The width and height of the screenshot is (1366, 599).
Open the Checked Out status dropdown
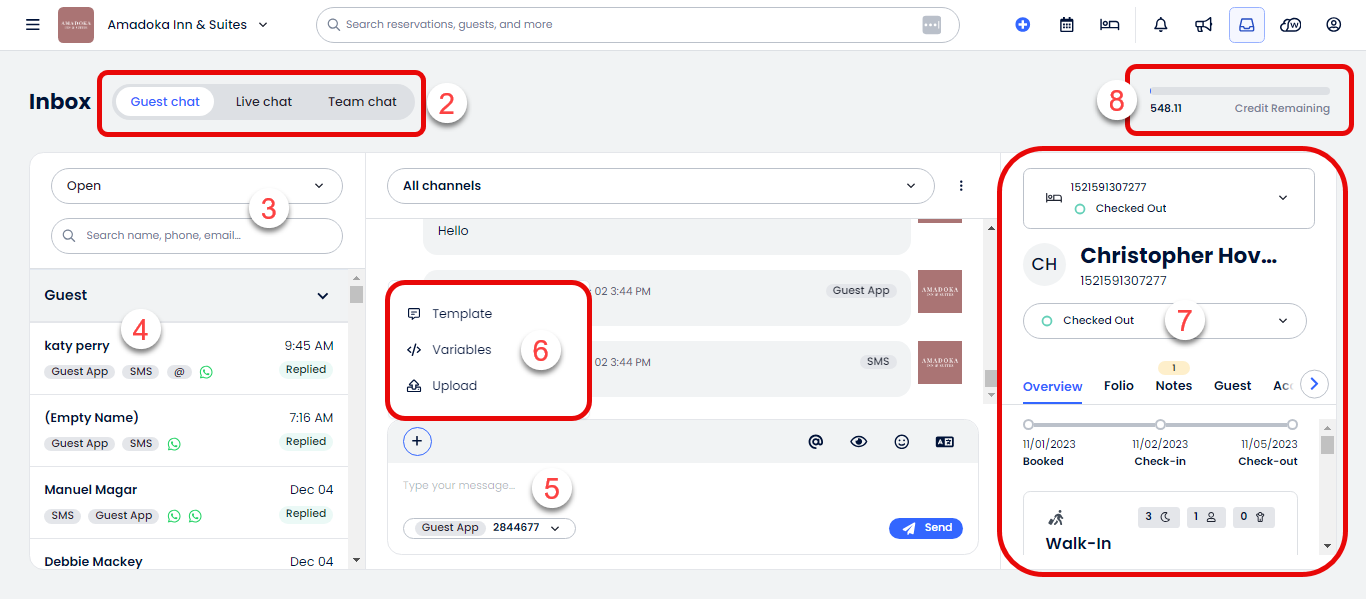tap(1164, 321)
